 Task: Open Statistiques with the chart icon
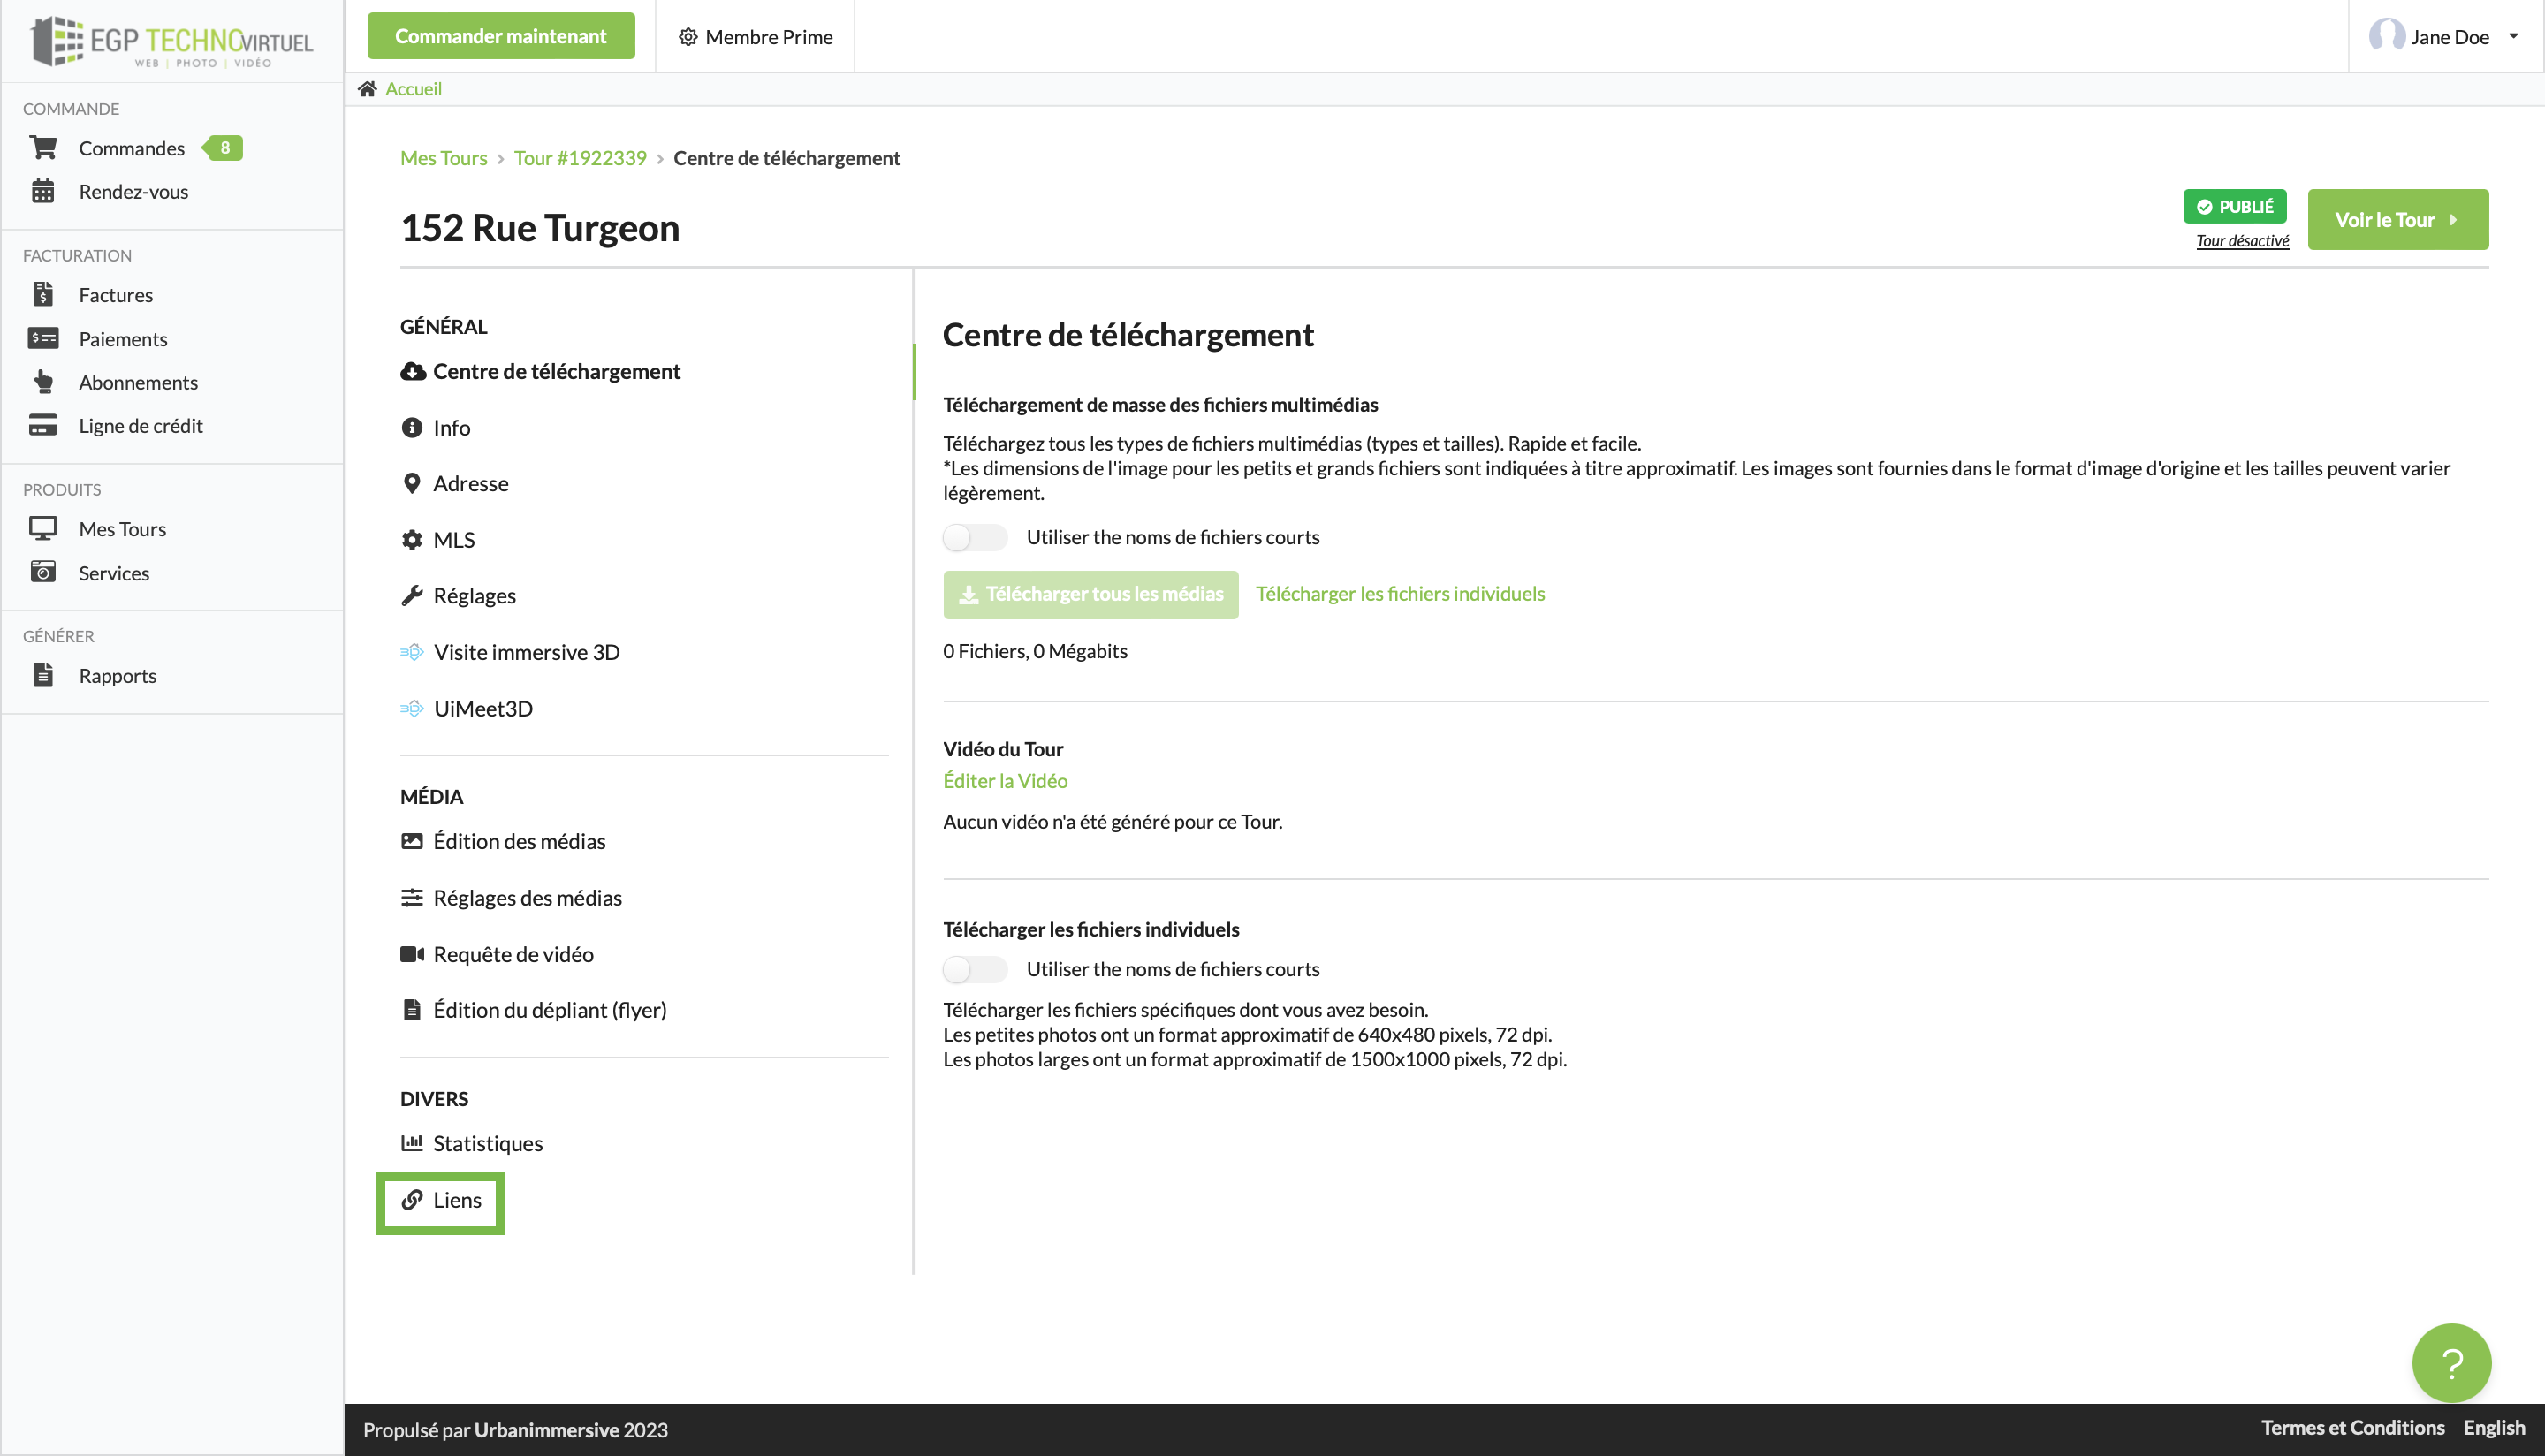pos(413,1143)
